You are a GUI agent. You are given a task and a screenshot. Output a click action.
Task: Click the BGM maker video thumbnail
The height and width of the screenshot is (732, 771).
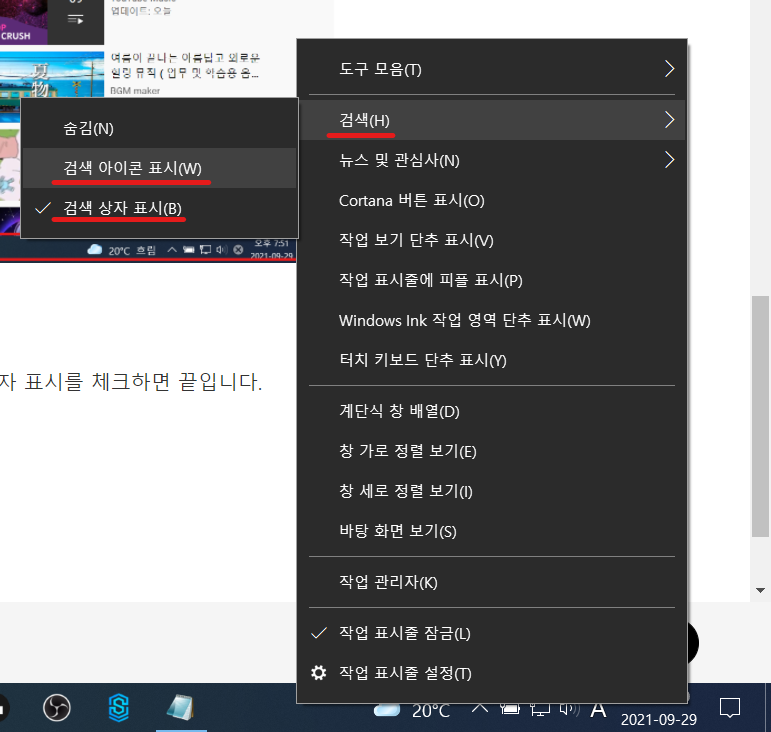52,74
